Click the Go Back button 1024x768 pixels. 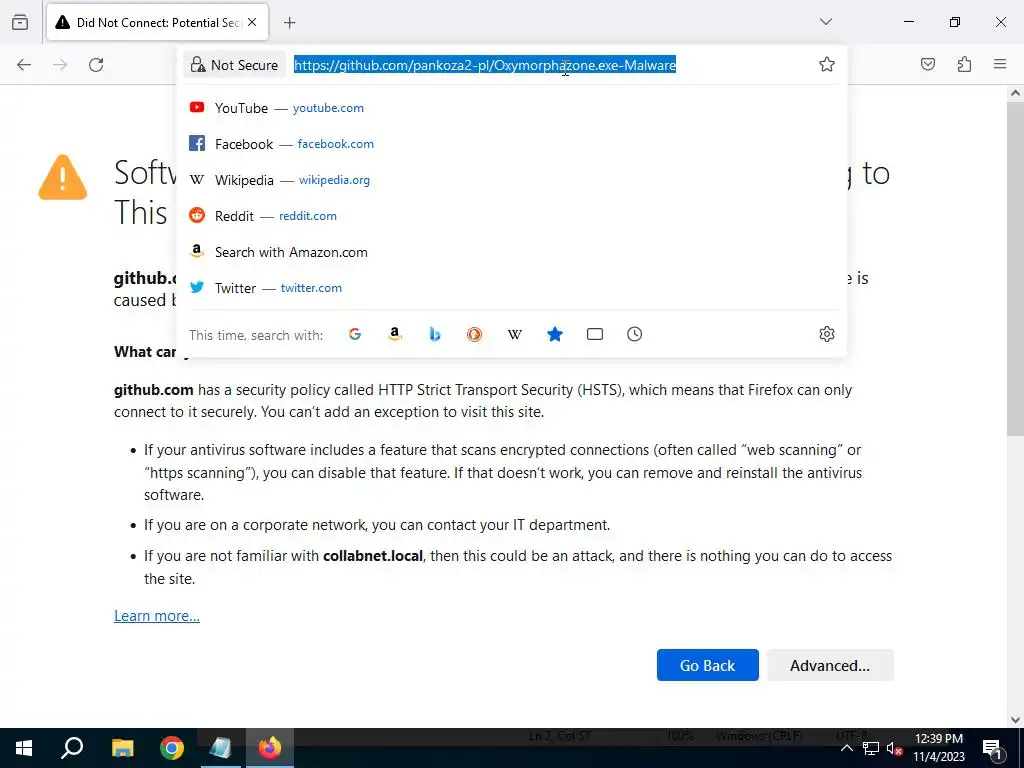coord(707,665)
